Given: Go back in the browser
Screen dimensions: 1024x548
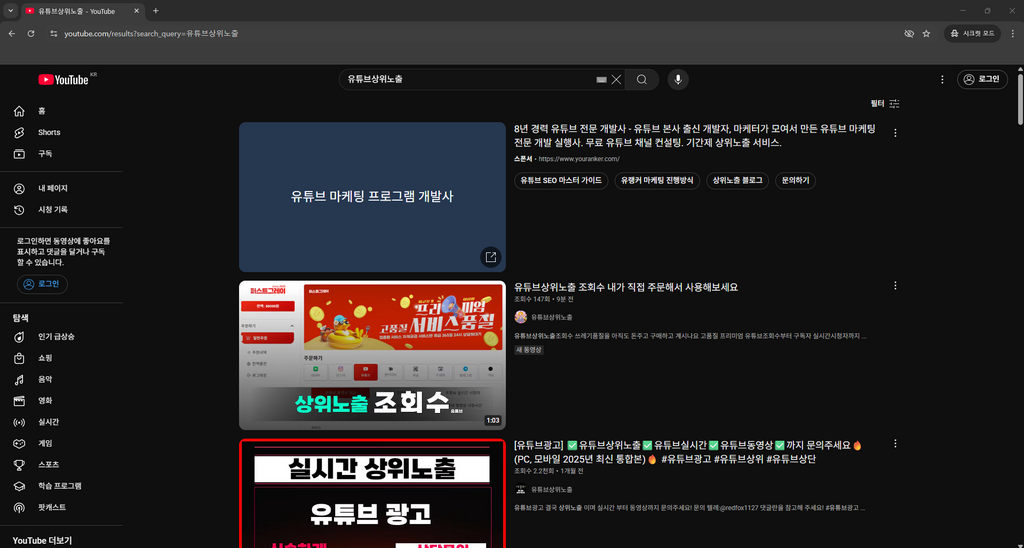Looking at the screenshot, I should 12,33.
